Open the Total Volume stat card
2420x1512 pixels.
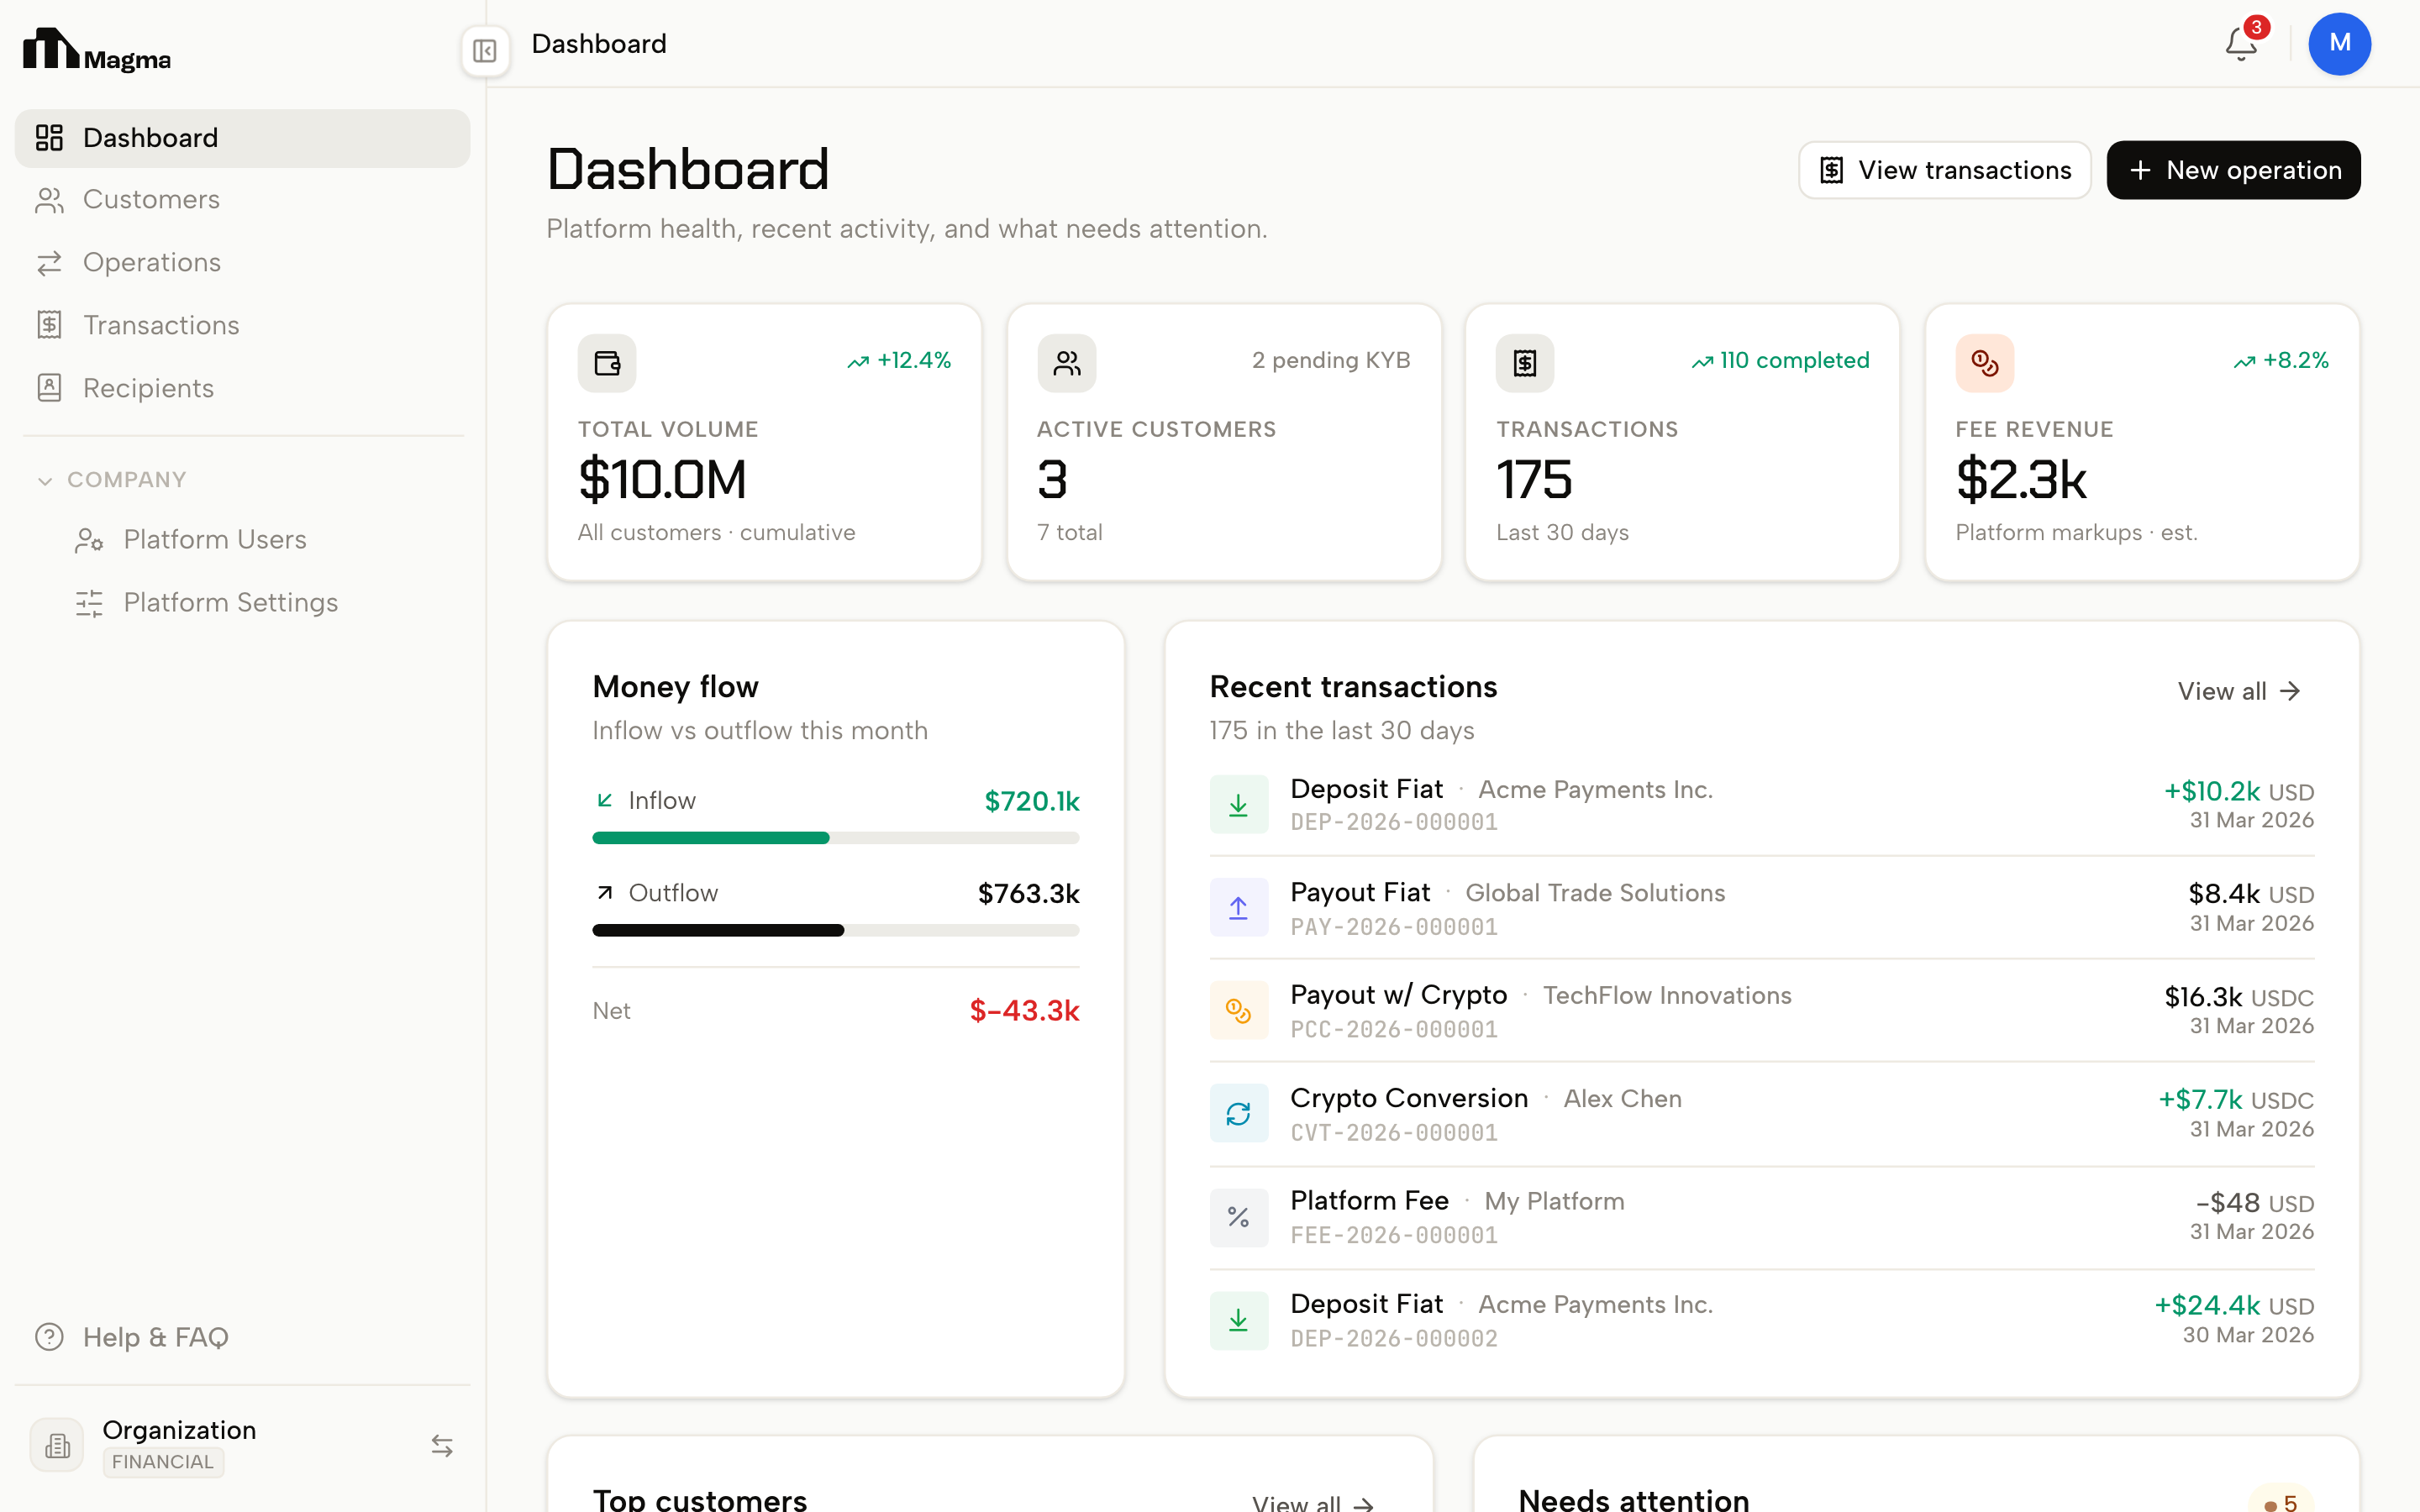764,442
